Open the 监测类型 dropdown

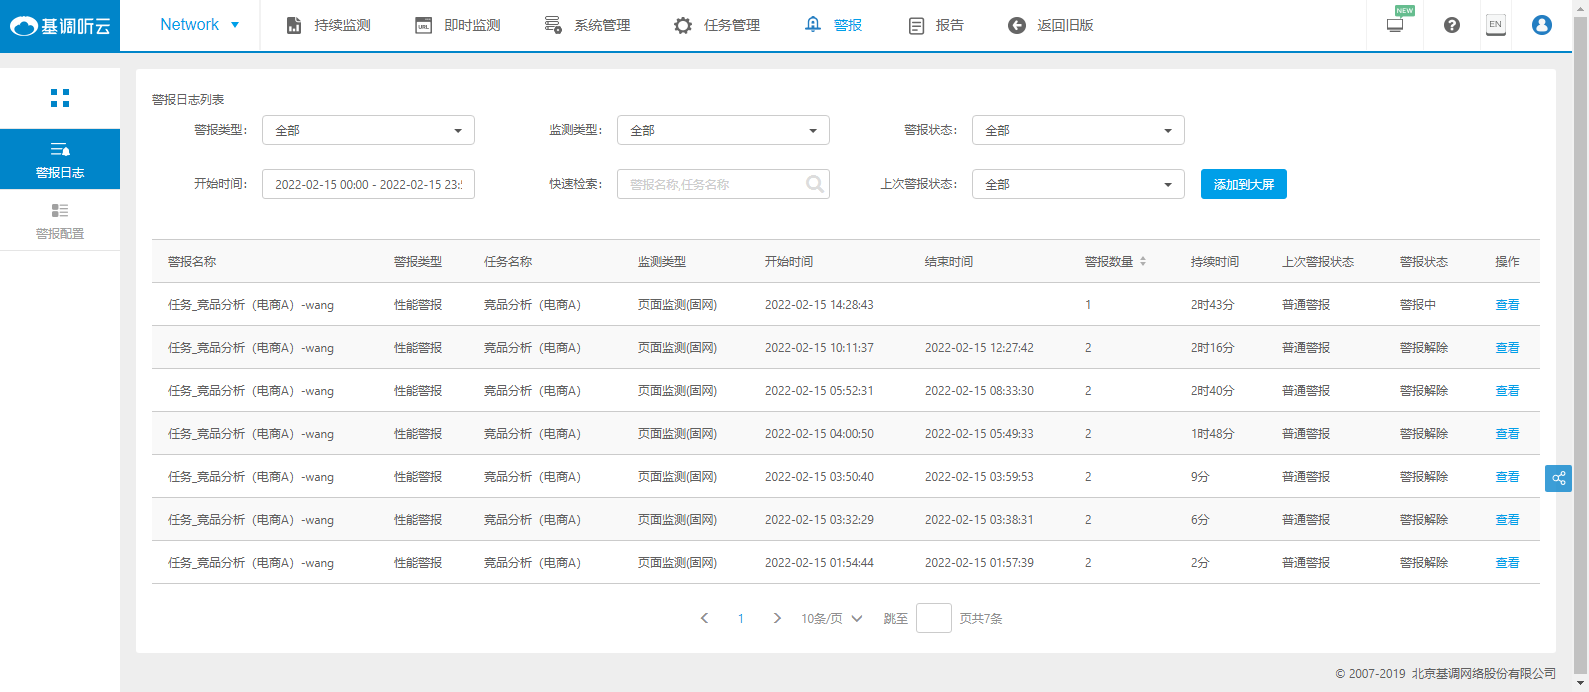point(723,131)
